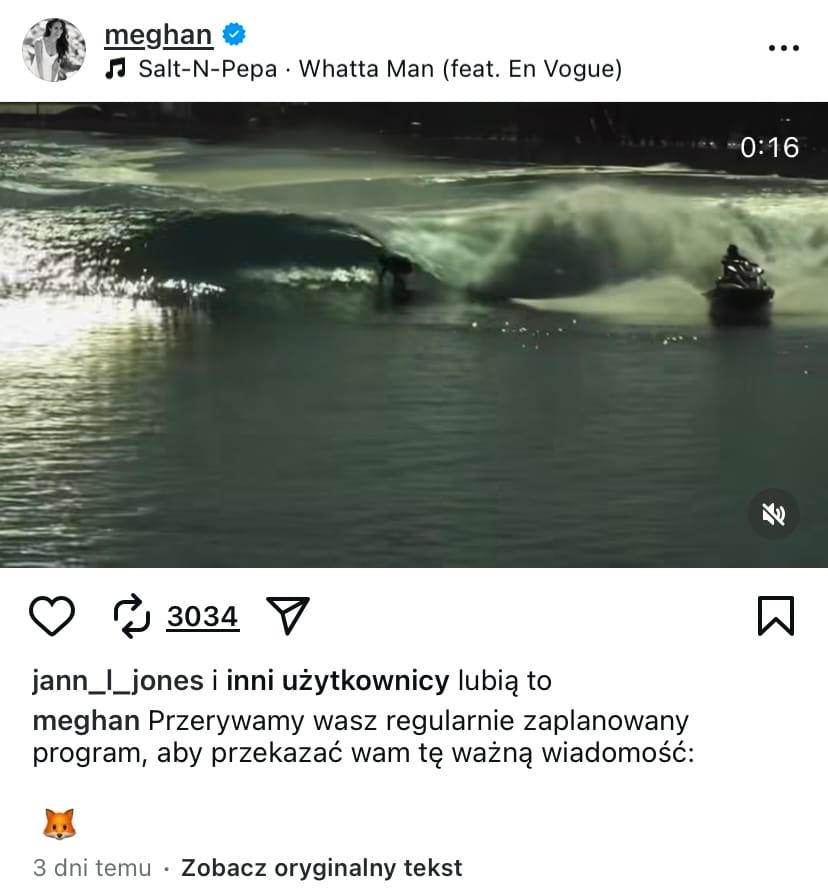Open the 3034 repost count
Screen dimensions: 828x892
203,617
